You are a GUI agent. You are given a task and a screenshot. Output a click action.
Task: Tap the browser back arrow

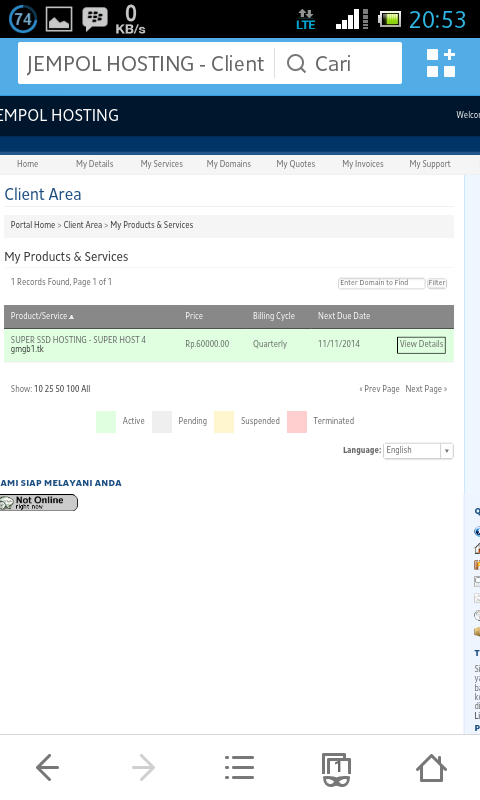pyautogui.click(x=47, y=767)
